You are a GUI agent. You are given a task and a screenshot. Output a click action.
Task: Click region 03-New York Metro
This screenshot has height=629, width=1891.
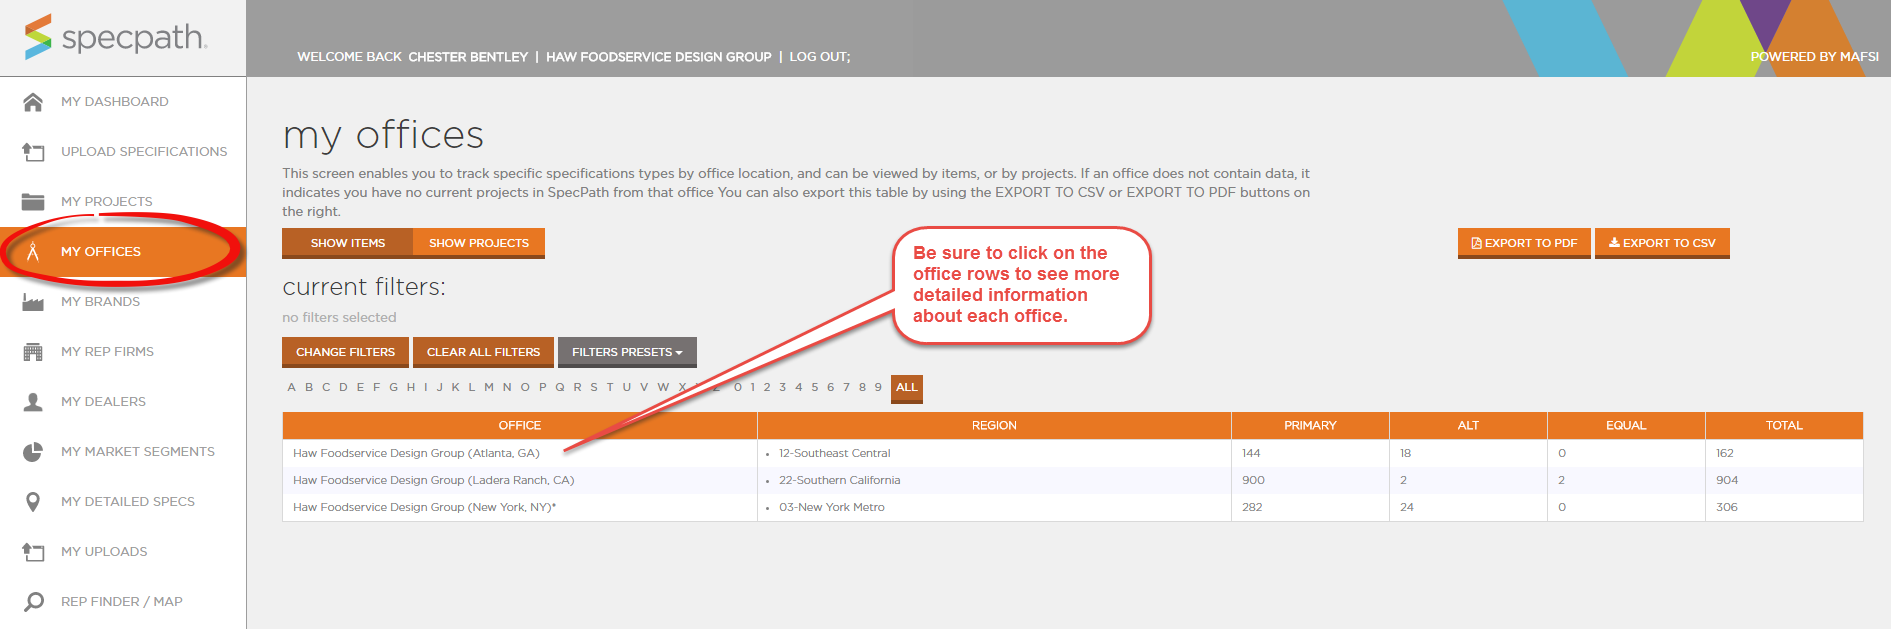pyautogui.click(x=832, y=507)
